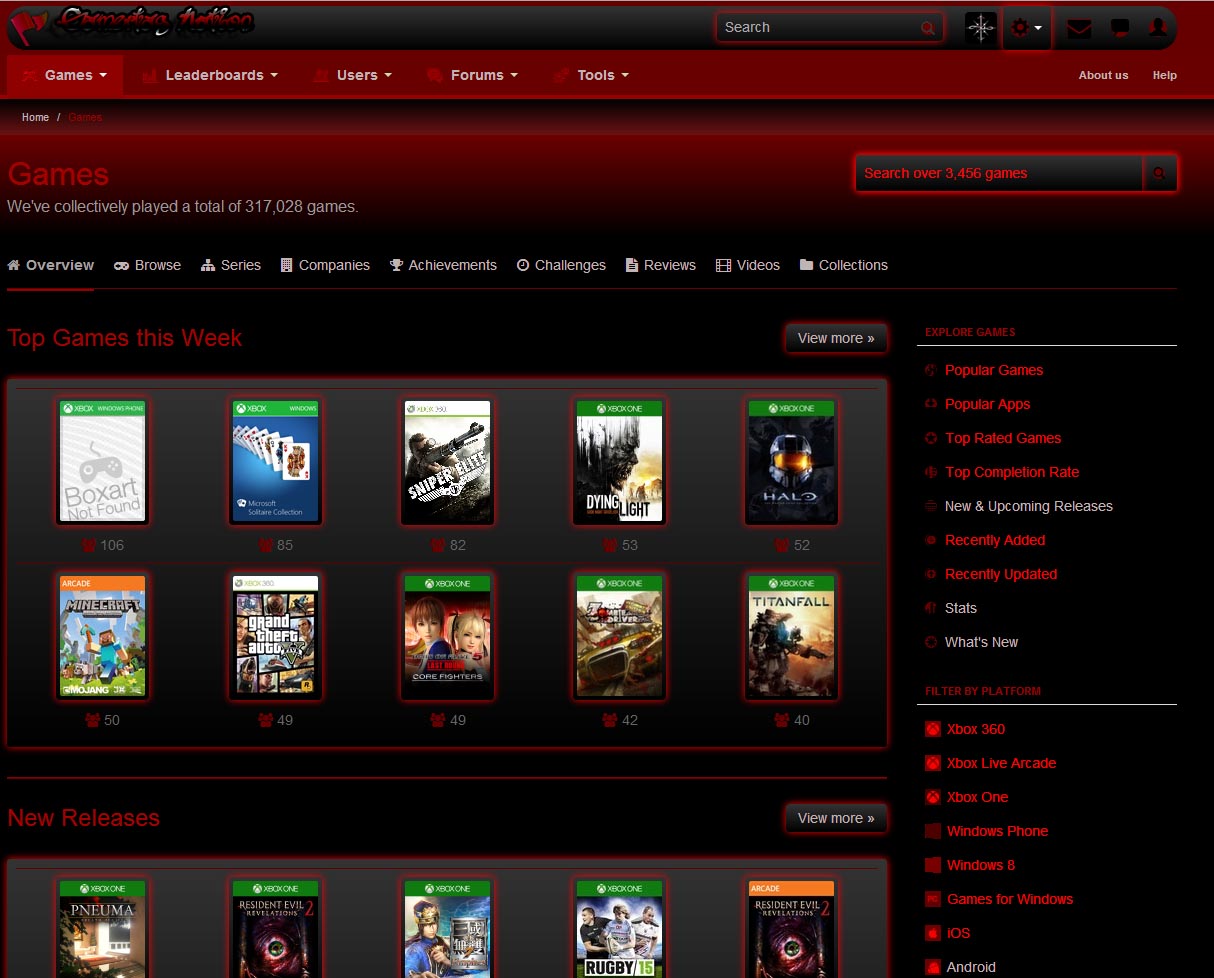The height and width of the screenshot is (978, 1214).
Task: Click the Xbox Live Arcade platform icon
Action: tap(932, 763)
